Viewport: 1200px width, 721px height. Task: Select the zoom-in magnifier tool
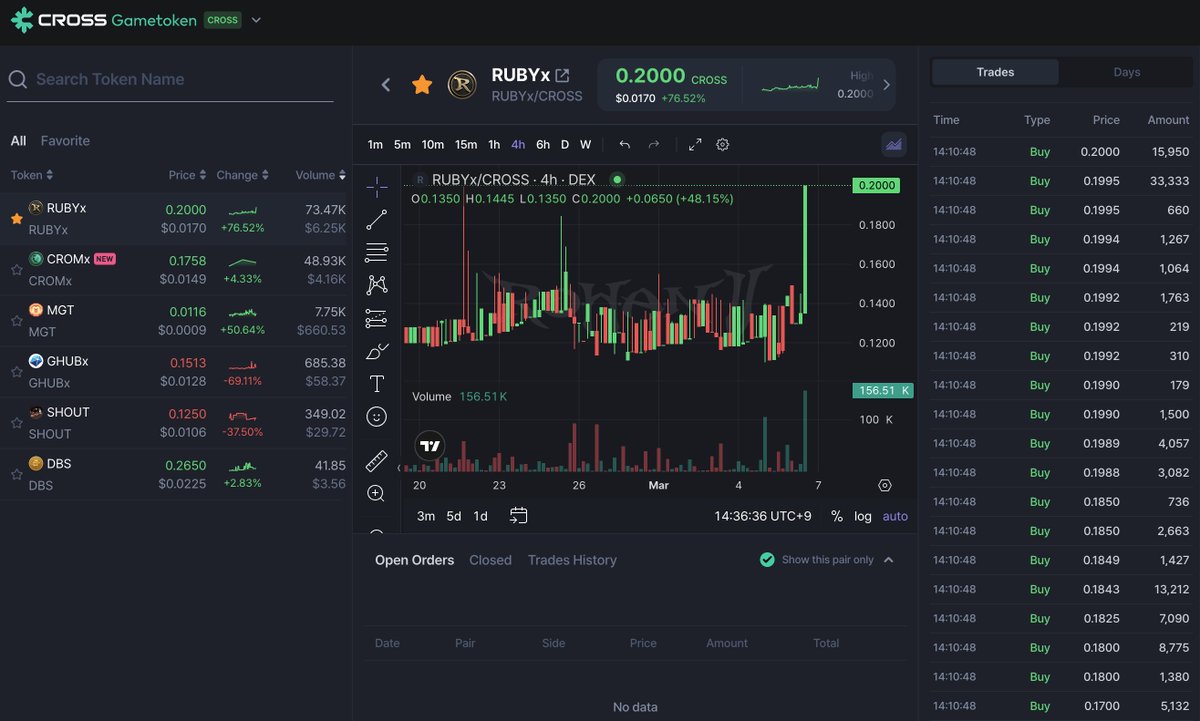click(x=377, y=493)
